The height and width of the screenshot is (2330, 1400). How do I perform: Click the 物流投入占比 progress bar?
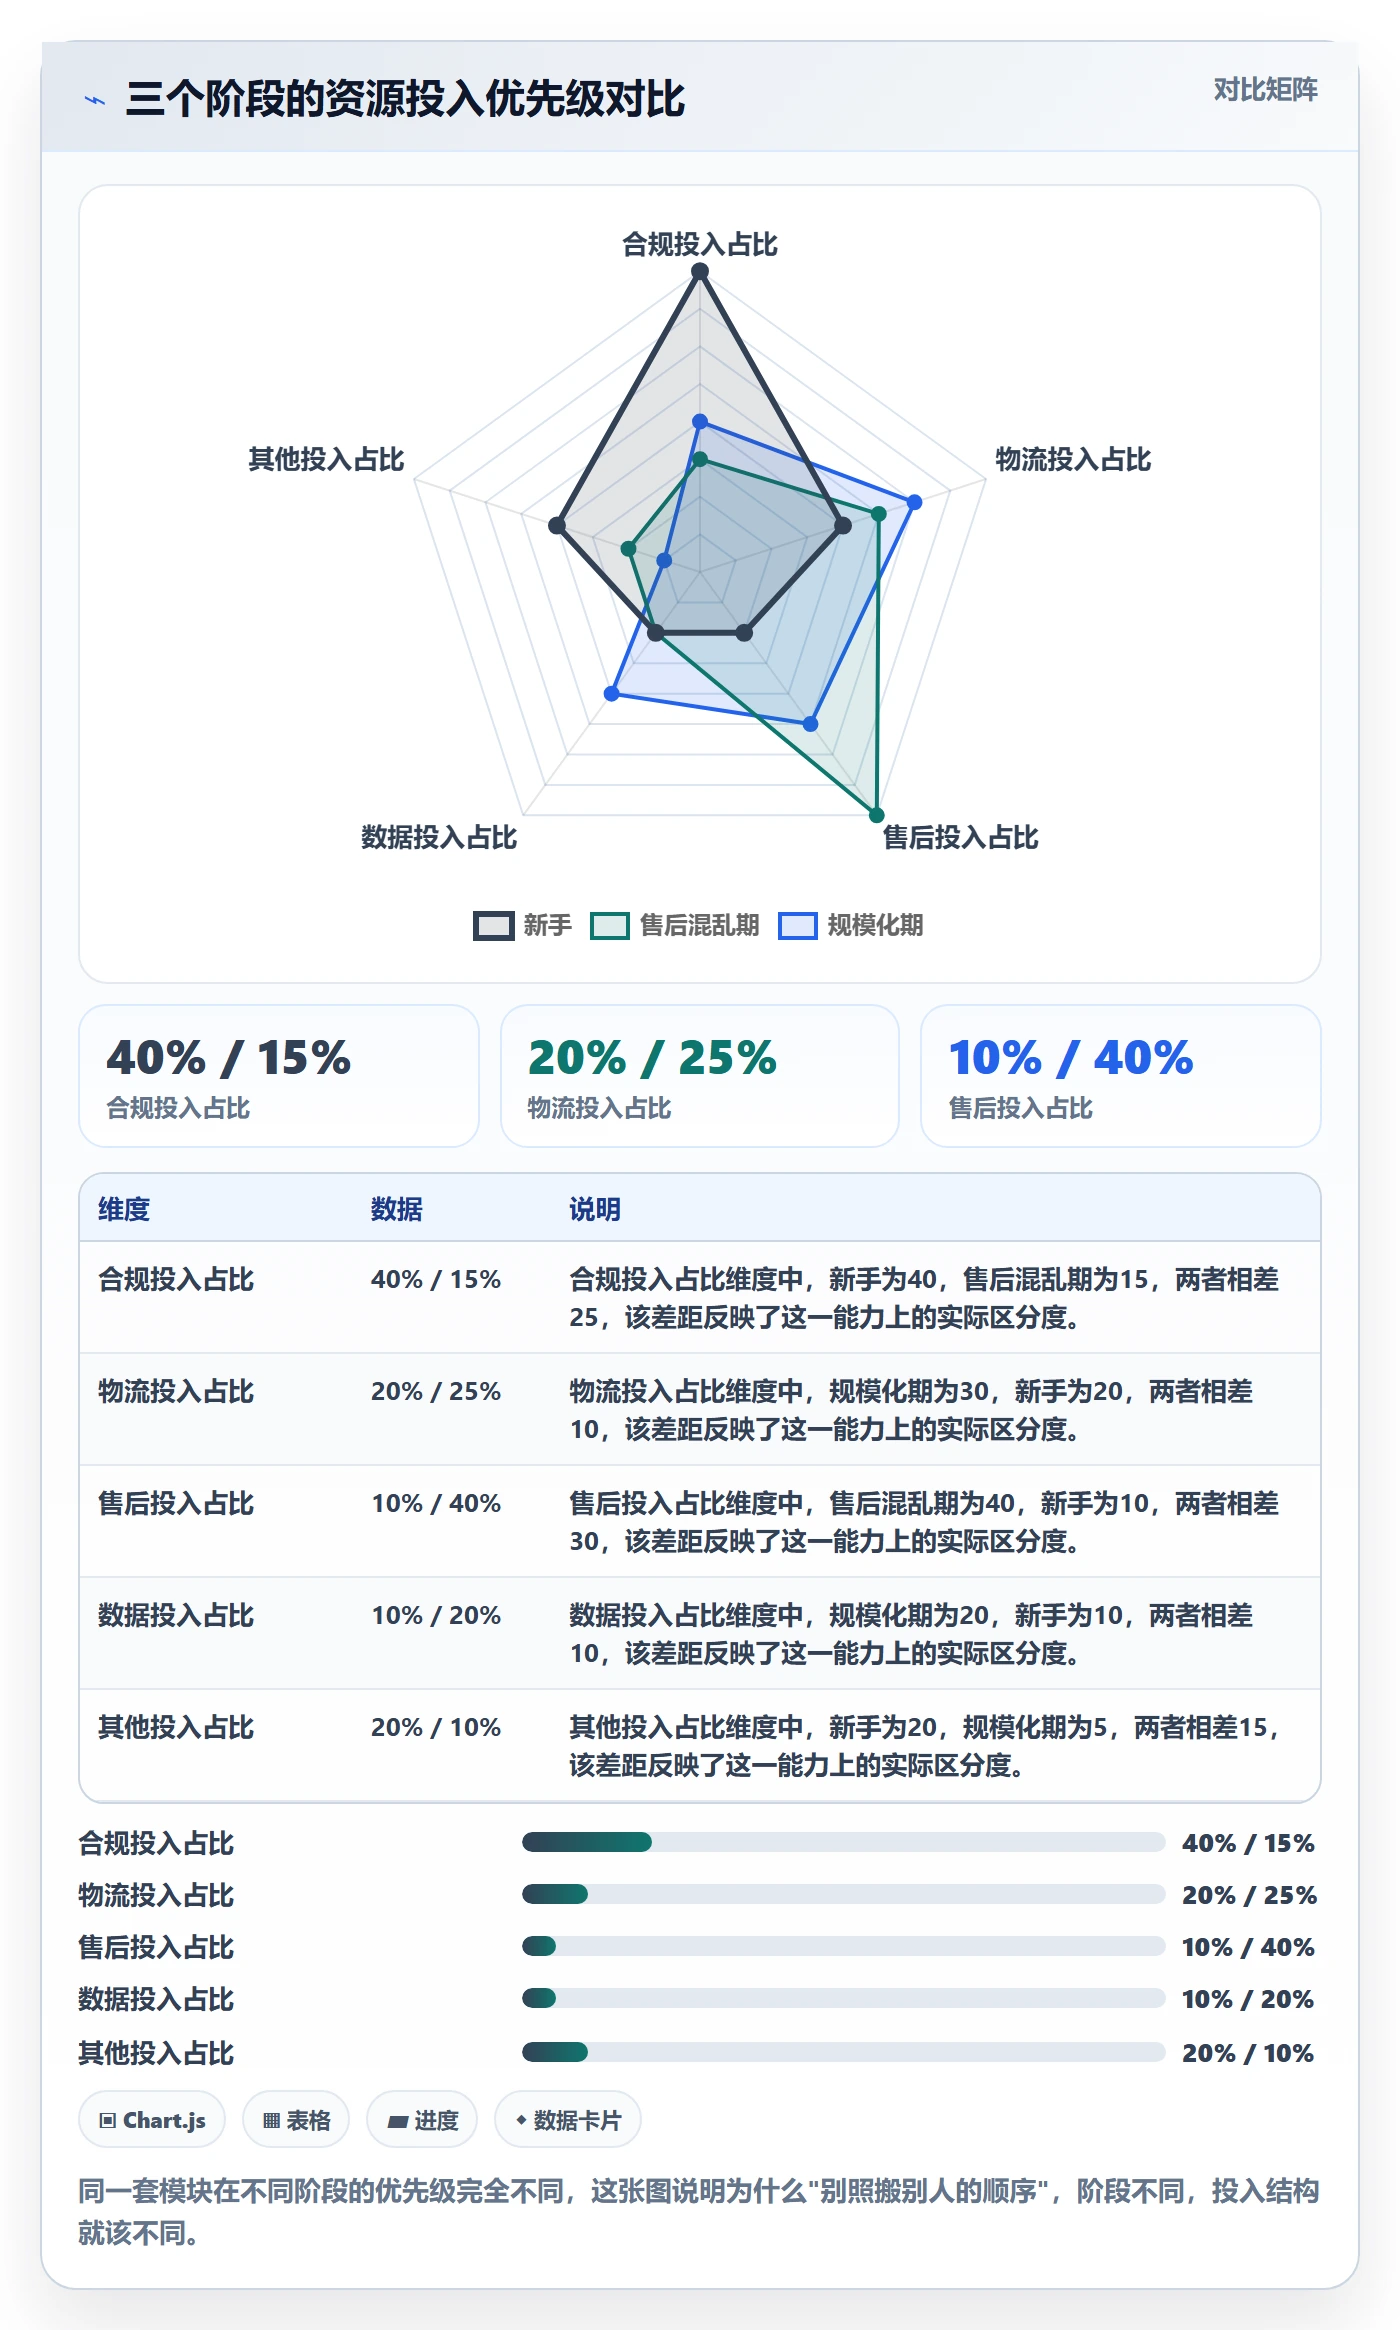coord(843,1894)
